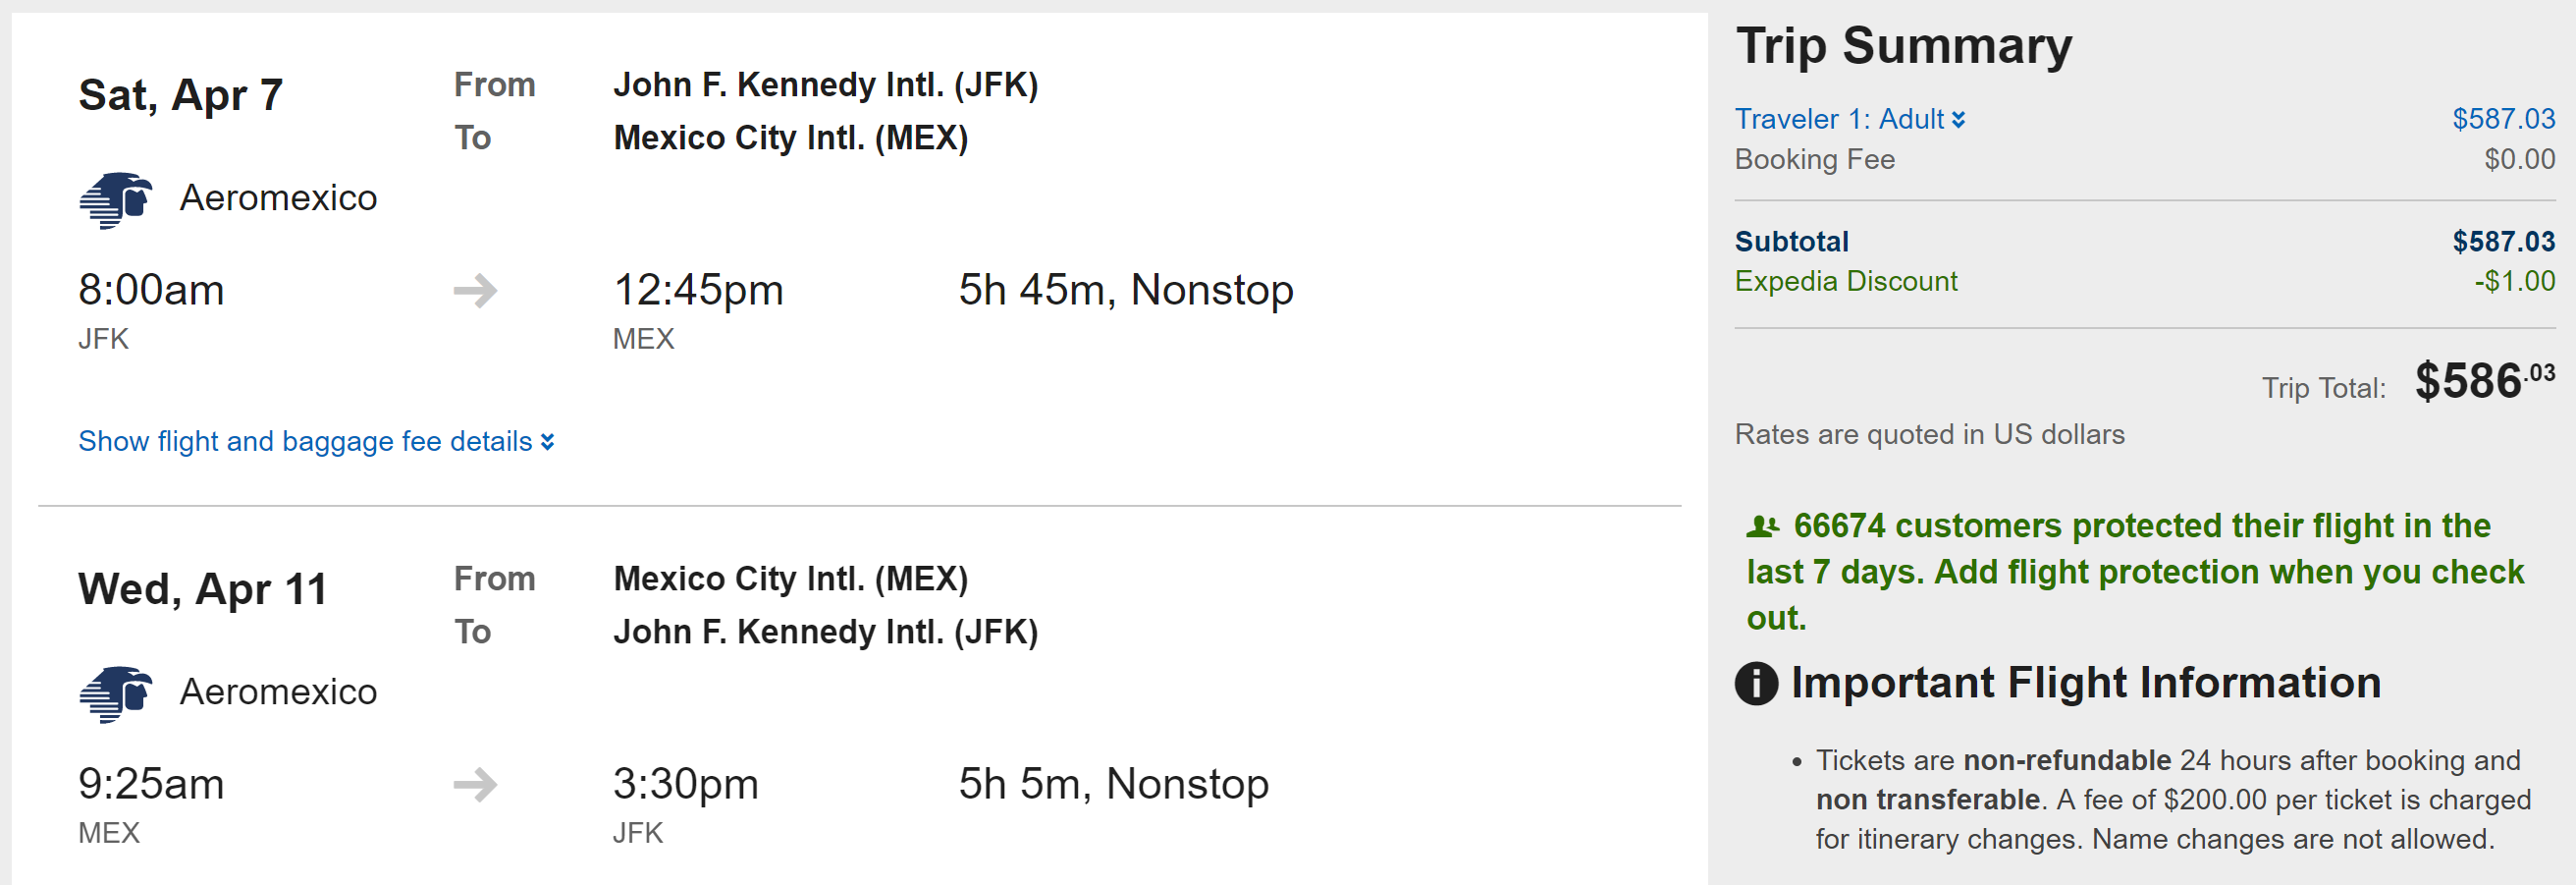Click the Traveler 1 price $587.03
The image size is (2576, 885).
2502,119
